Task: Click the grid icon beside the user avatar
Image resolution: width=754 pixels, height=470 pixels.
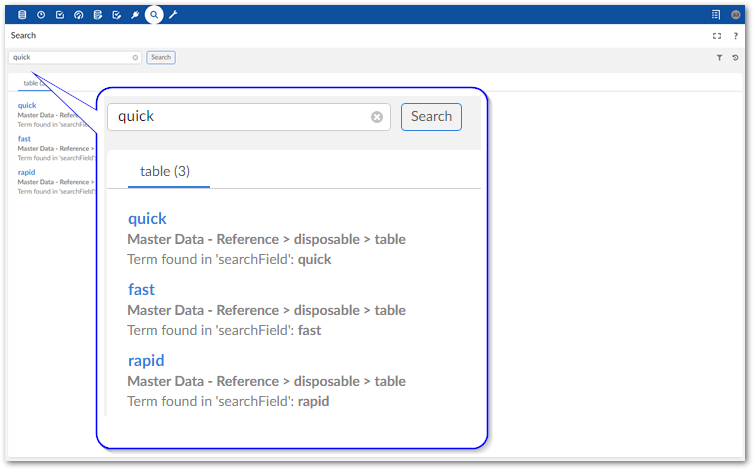Action: pyautogui.click(x=716, y=15)
